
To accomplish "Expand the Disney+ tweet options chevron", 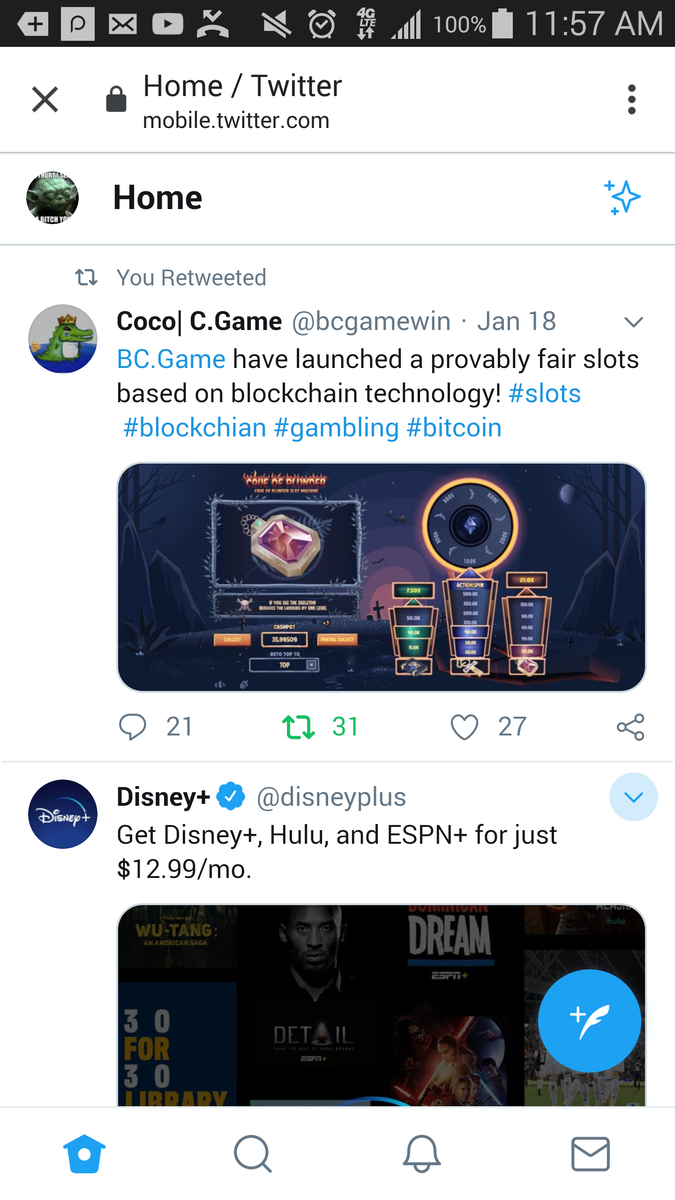I will point(633,798).
